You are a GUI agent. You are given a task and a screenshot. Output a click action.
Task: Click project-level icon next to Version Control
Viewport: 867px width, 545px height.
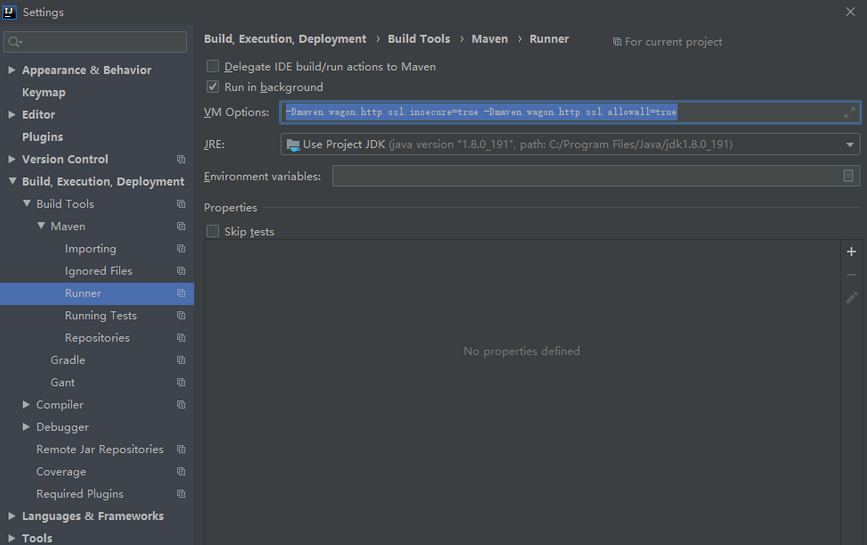(181, 159)
